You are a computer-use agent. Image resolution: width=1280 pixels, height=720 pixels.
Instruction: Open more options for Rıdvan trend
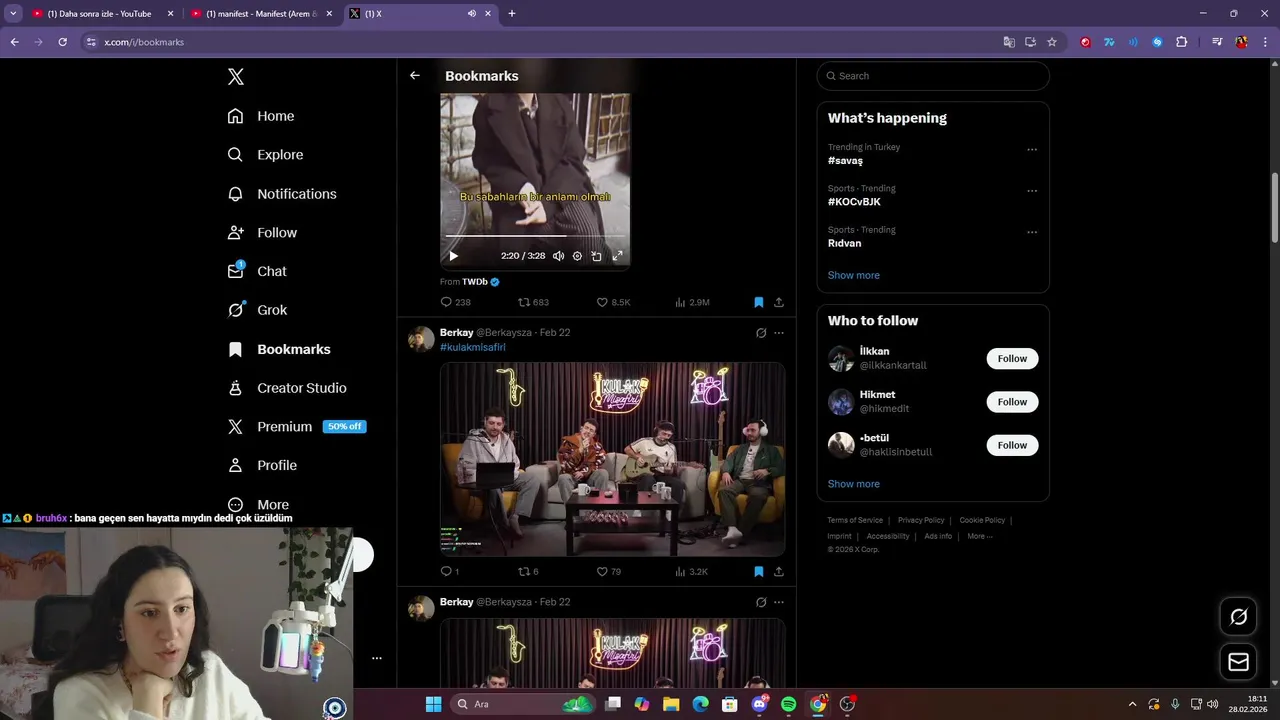pyautogui.click(x=1032, y=232)
